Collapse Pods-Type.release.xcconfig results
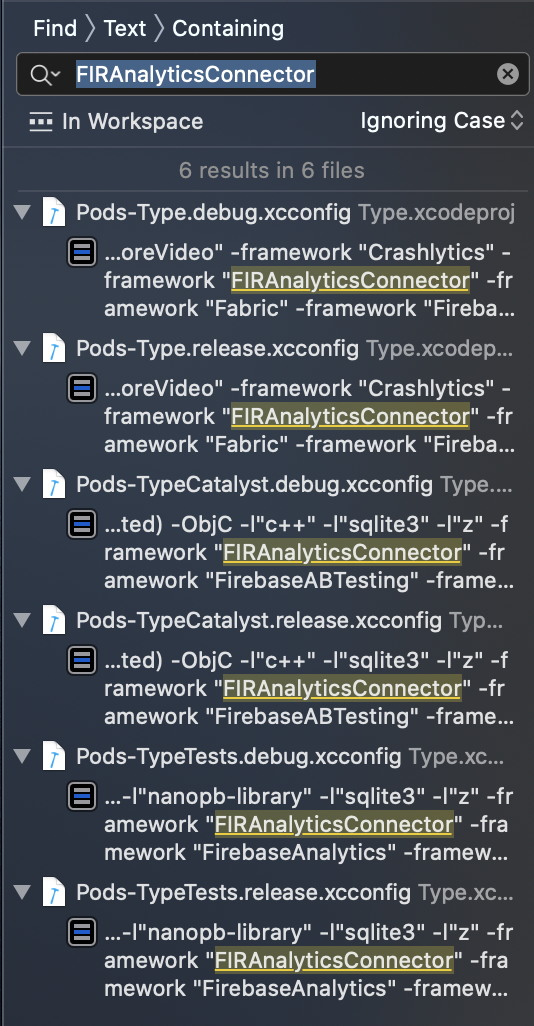534x1026 pixels. [x=24, y=348]
